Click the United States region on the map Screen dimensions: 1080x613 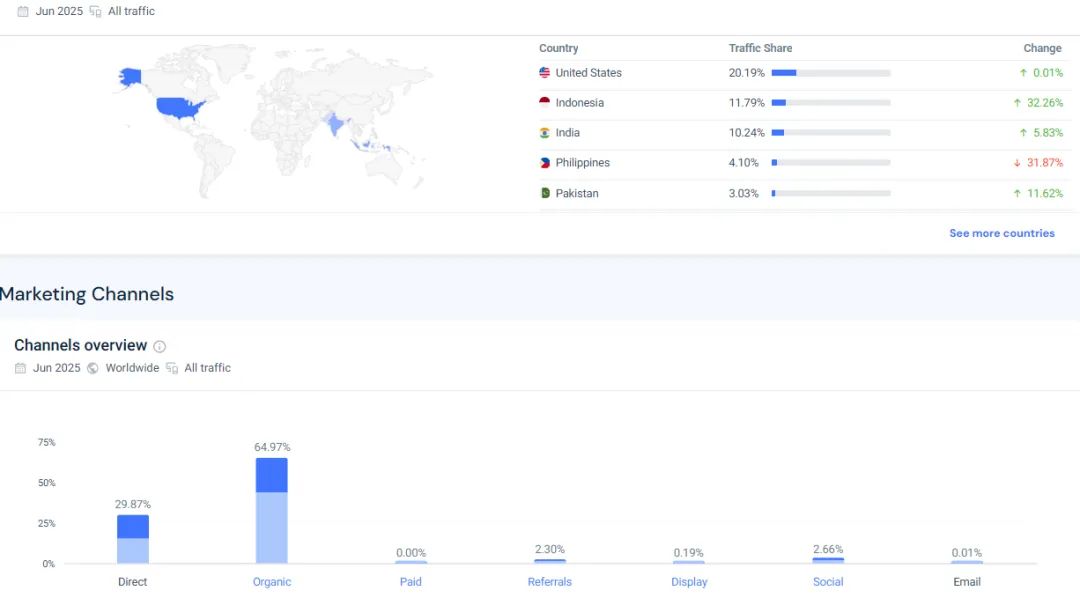coord(178,107)
